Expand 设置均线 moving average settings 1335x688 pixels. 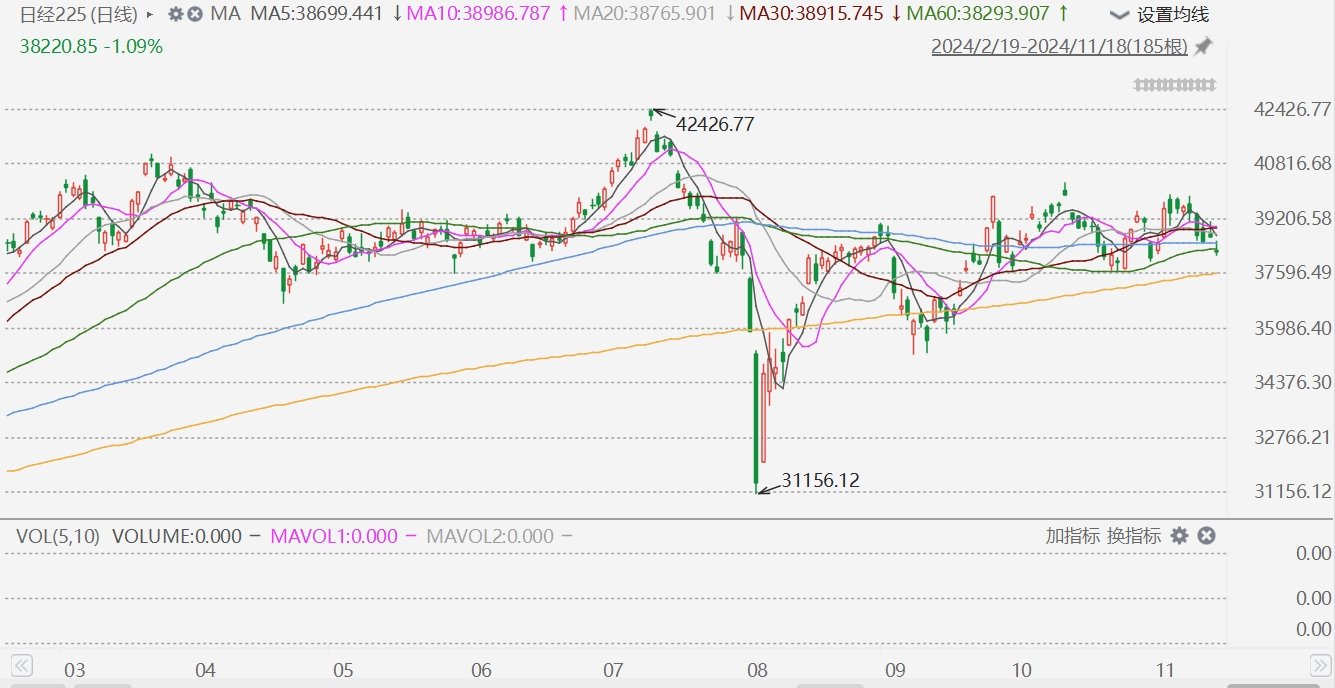pyautogui.click(x=1161, y=14)
